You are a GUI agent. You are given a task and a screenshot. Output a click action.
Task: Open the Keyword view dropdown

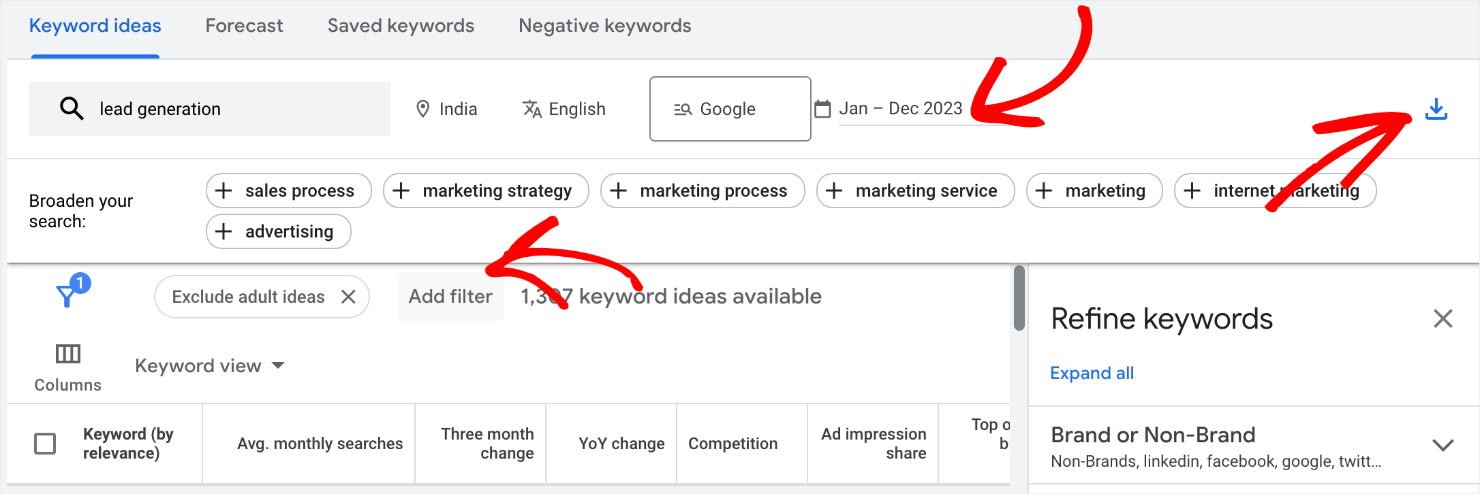[x=210, y=366]
